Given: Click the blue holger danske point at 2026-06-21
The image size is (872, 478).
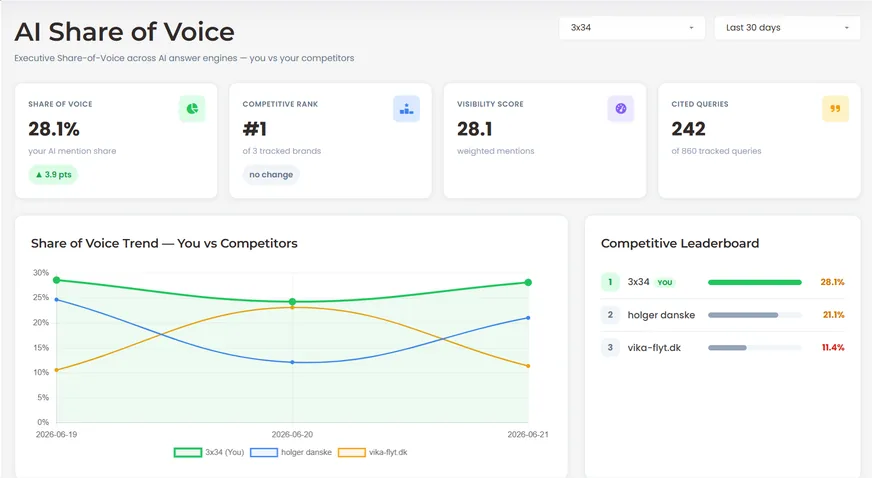Looking at the screenshot, I should pos(528,318).
